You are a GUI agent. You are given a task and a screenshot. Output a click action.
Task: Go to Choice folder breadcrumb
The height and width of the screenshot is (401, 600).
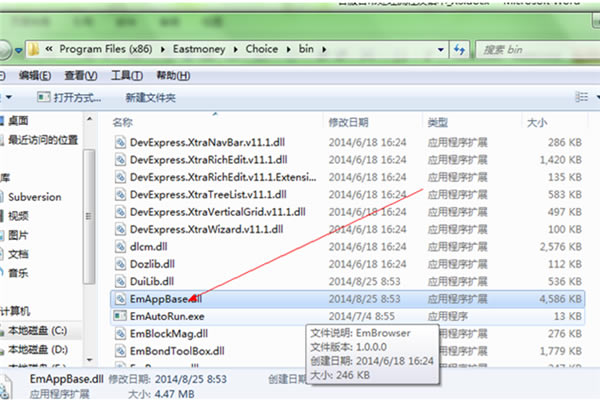262,49
